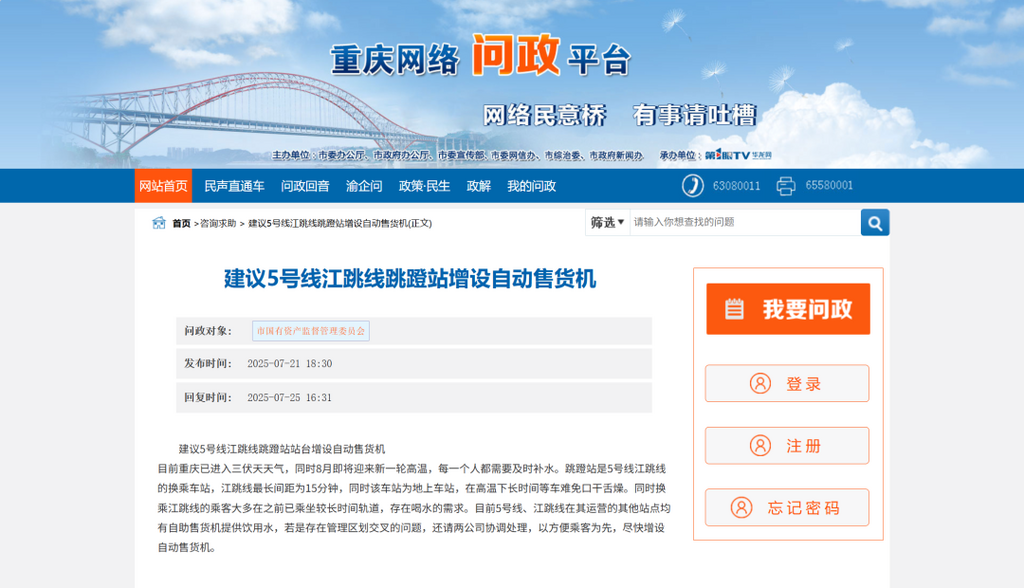Image resolution: width=1024 pixels, height=588 pixels.
Task: Go to 我的问政 in the navigation bar
Action: click(531, 186)
